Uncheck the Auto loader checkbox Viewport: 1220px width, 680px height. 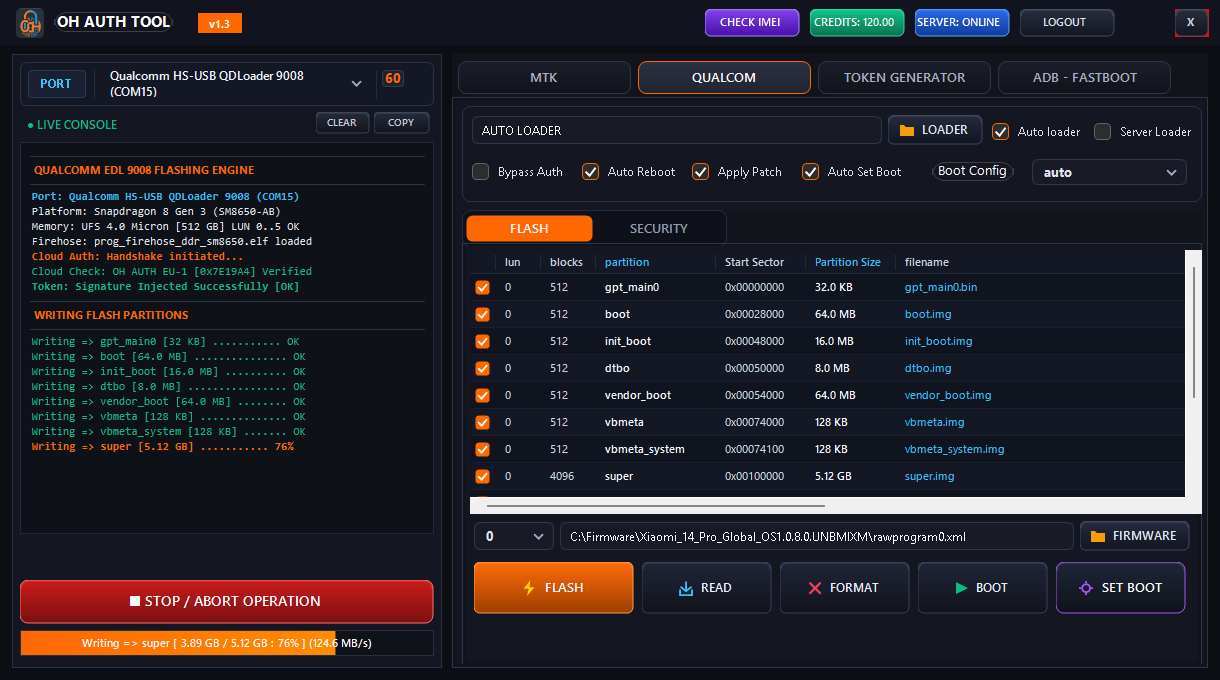click(x=1001, y=131)
